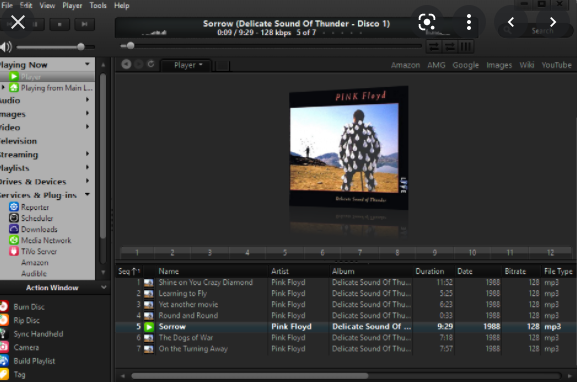Open the Tools menu
Viewport: 577px width, 382px height.
(98, 6)
